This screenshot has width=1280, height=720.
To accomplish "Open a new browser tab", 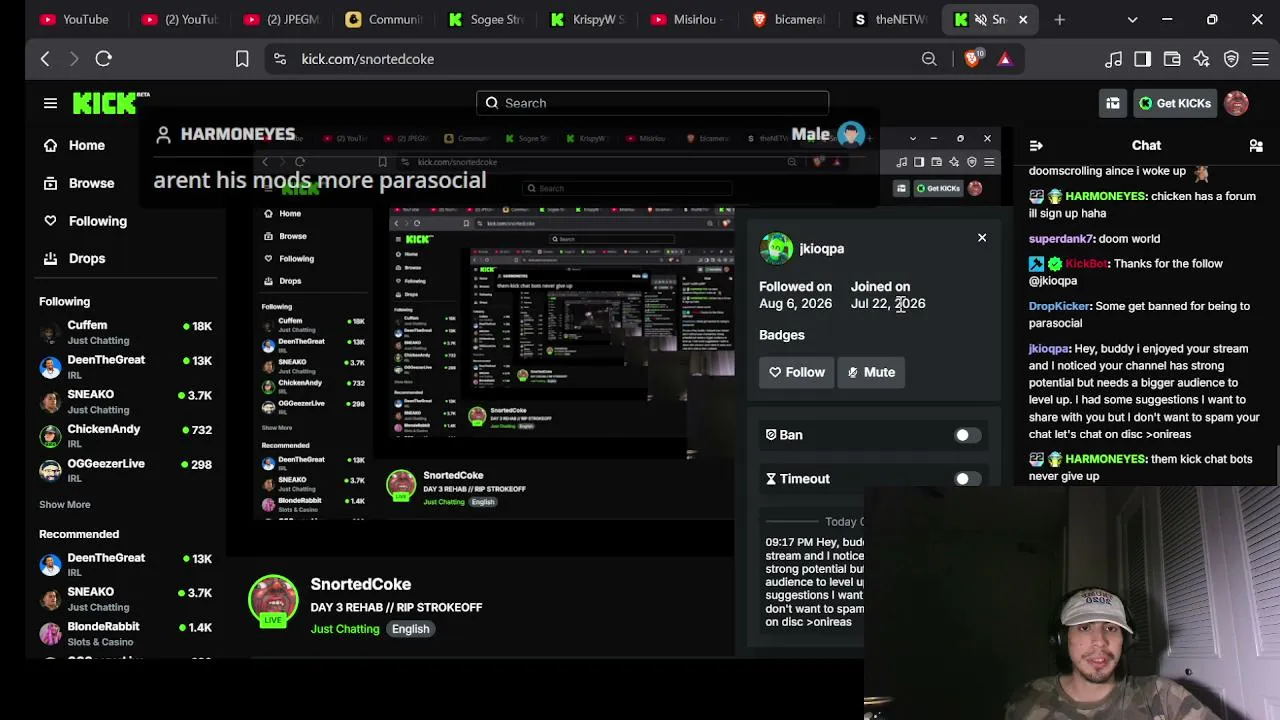I will [1059, 19].
